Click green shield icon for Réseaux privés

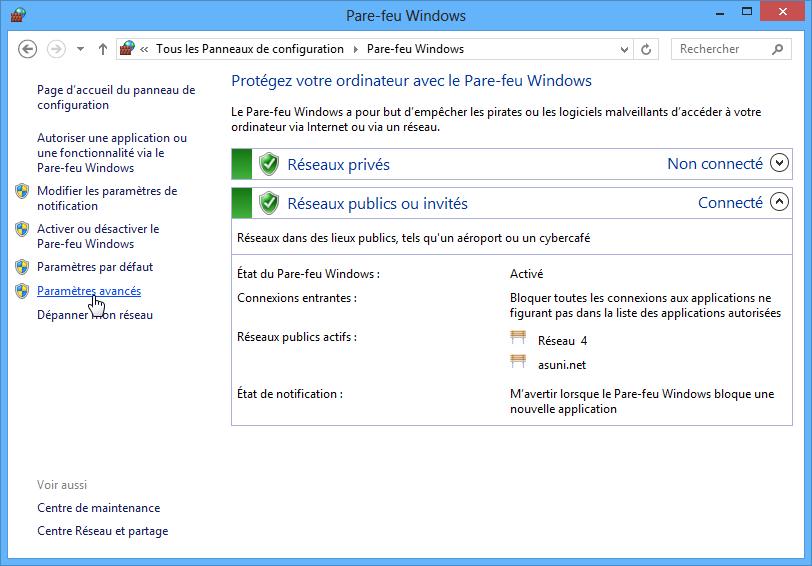(269, 164)
